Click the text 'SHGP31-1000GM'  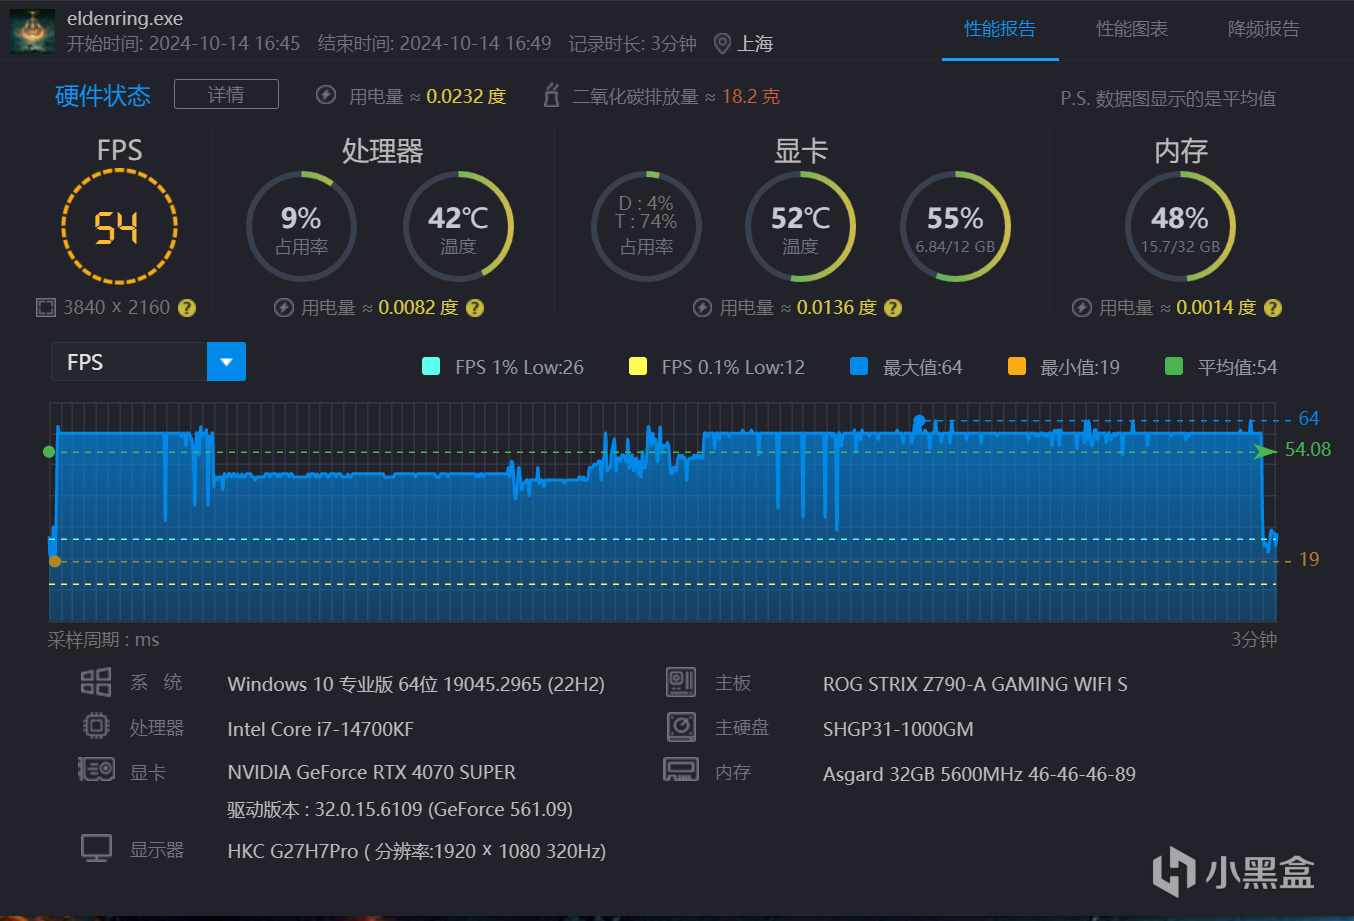(898, 729)
